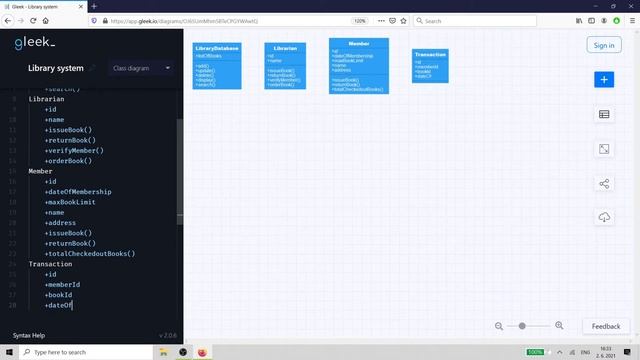Viewport: 640px width, 360px height.
Task: Open the Windows notification center icon
Action: tap(628, 352)
